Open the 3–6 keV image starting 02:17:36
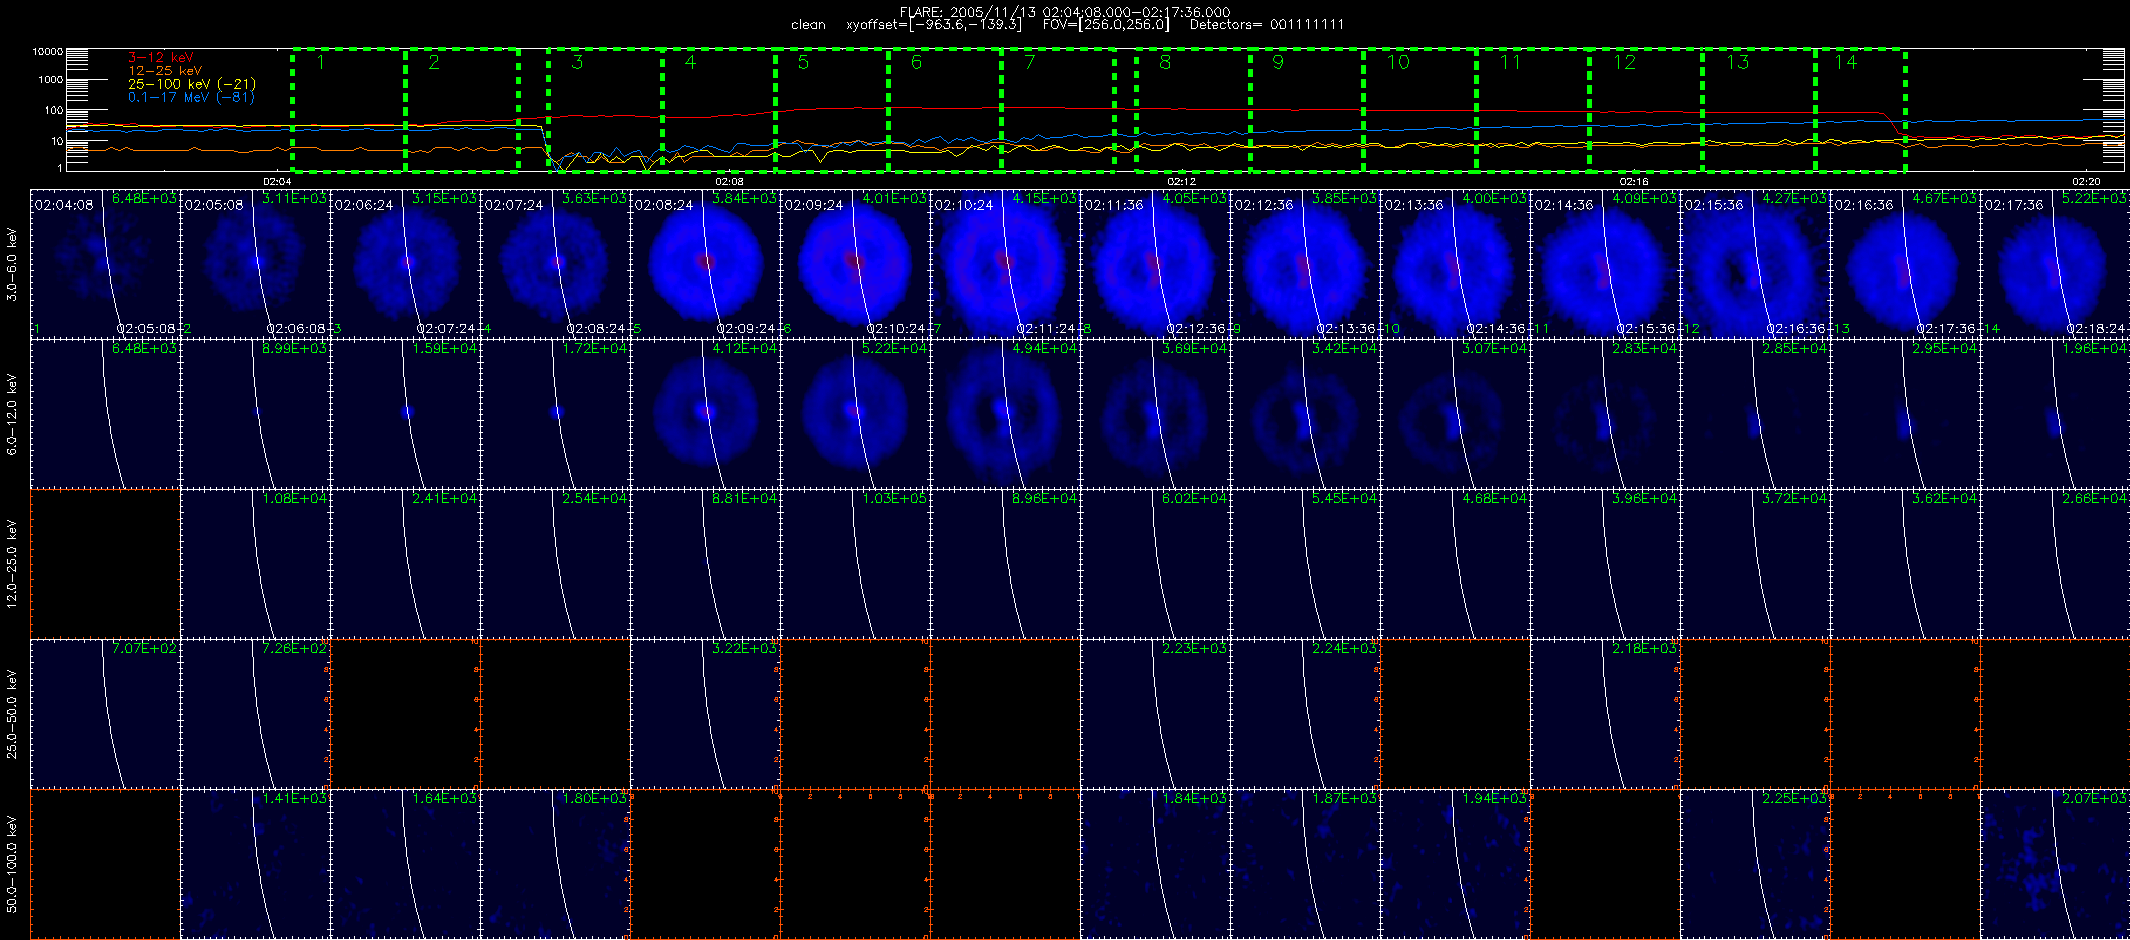 (2055, 263)
